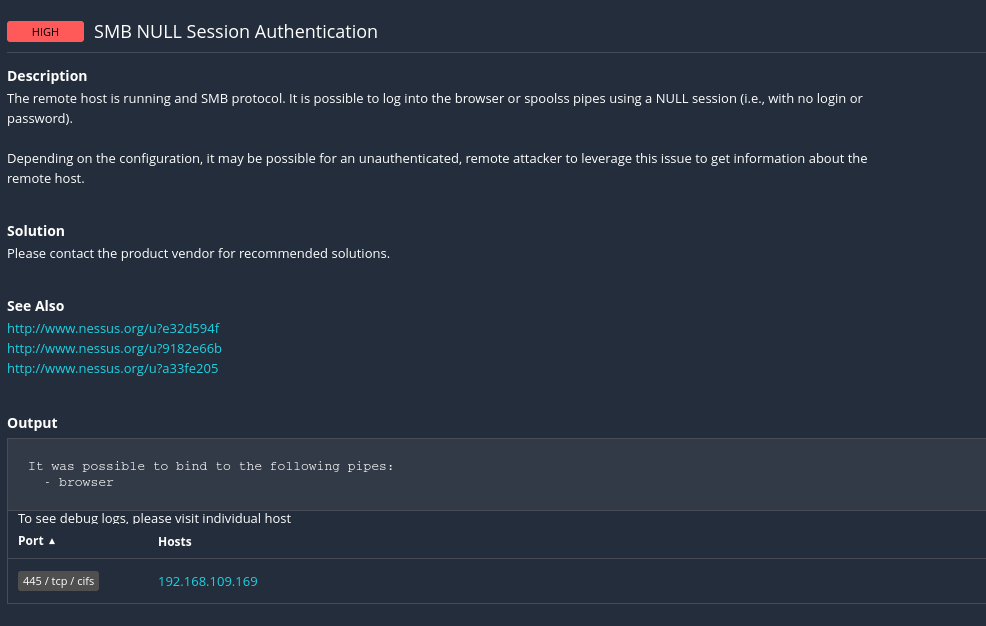Open the nessus.org u?e32d594f link
986x626 pixels.
click(x=113, y=328)
